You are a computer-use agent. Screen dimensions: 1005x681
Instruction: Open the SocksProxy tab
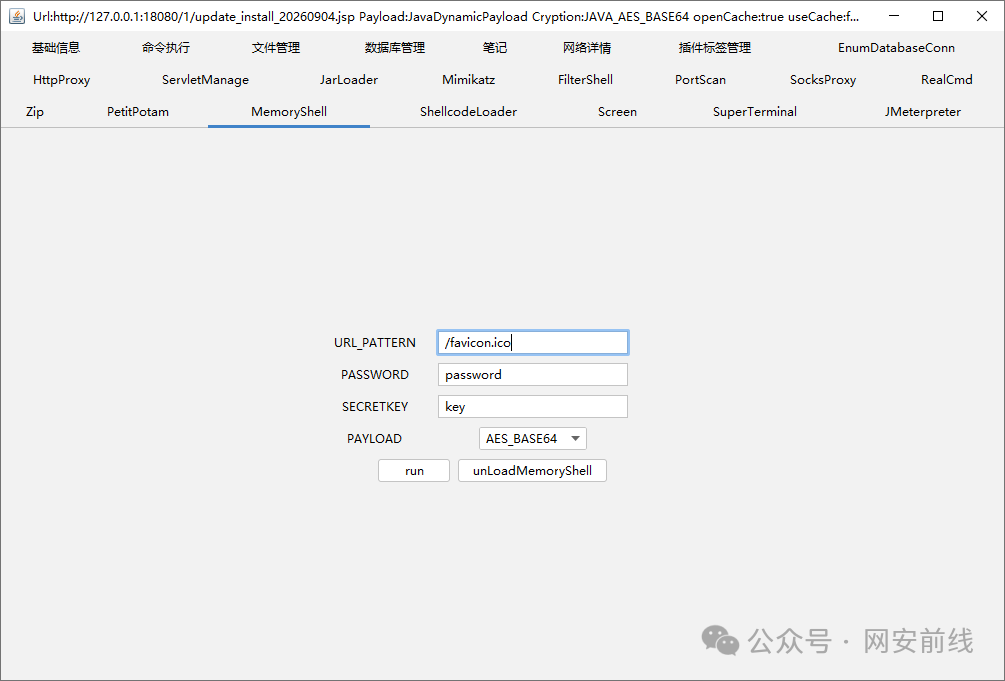pyautogui.click(x=823, y=80)
